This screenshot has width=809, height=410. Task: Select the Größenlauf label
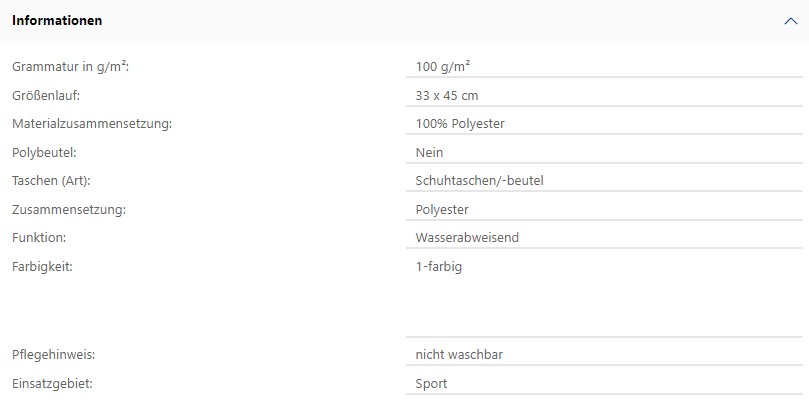46,95
